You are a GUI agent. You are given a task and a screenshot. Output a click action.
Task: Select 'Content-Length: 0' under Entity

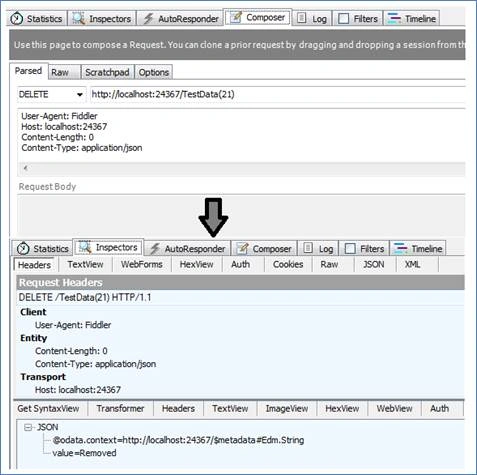coord(71,351)
